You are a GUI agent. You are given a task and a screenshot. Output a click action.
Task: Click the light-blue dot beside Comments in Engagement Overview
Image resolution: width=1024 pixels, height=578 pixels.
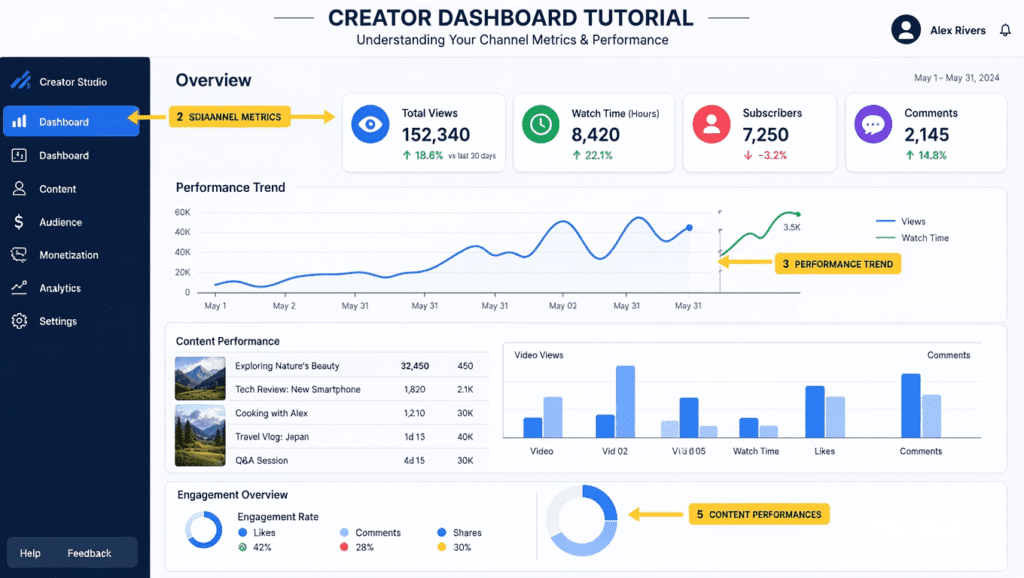(344, 532)
